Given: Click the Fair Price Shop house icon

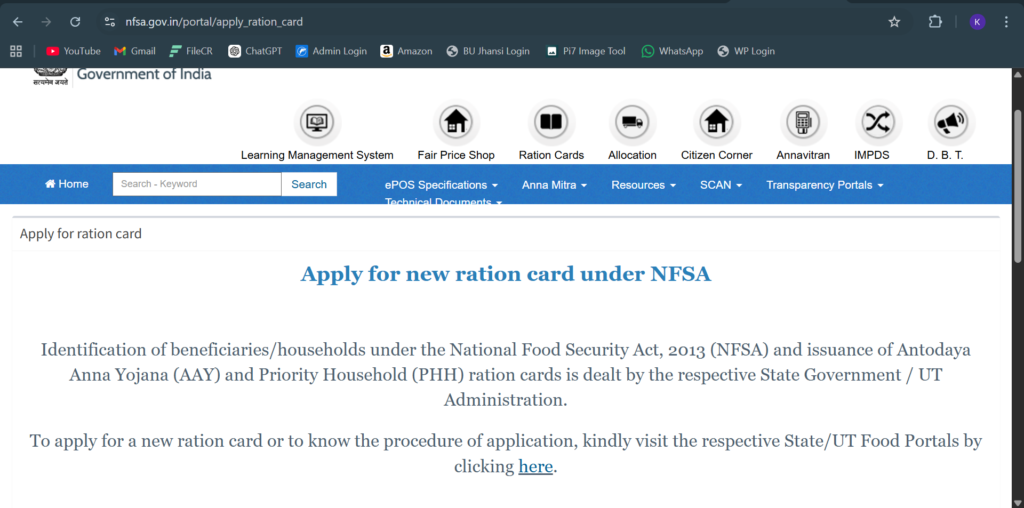Looking at the screenshot, I should pos(456,123).
